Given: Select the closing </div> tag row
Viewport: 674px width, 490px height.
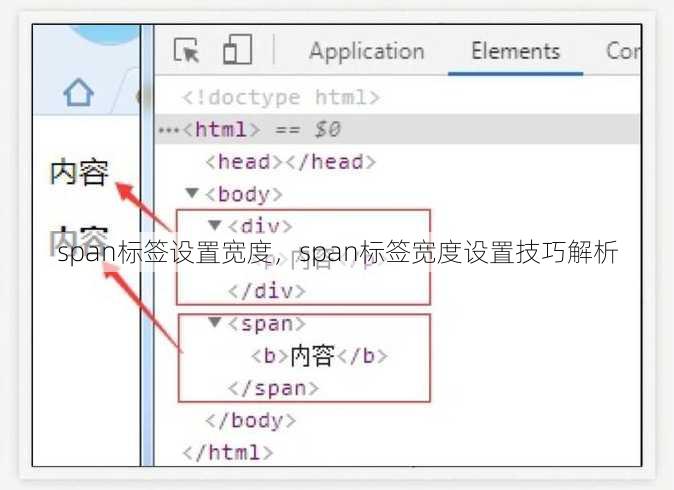Looking at the screenshot, I should [x=267, y=291].
